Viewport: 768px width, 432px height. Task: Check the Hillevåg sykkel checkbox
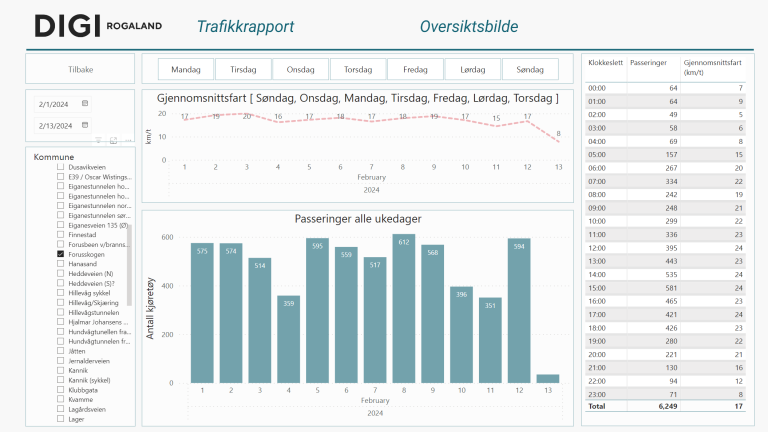point(60,293)
